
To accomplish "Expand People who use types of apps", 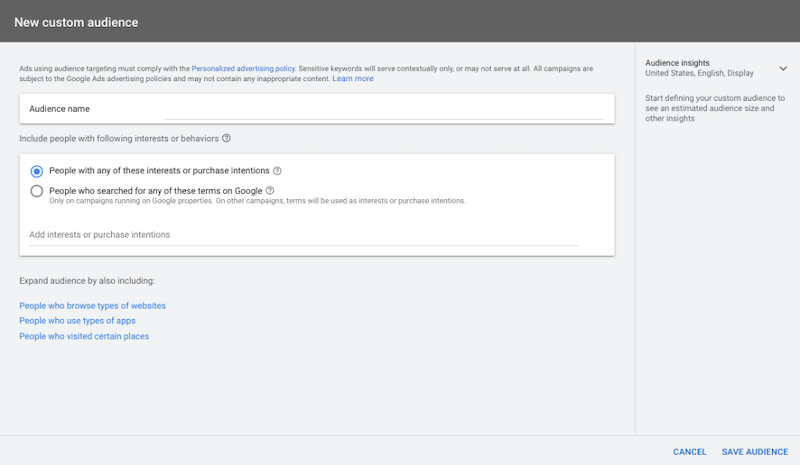I will [77, 320].
